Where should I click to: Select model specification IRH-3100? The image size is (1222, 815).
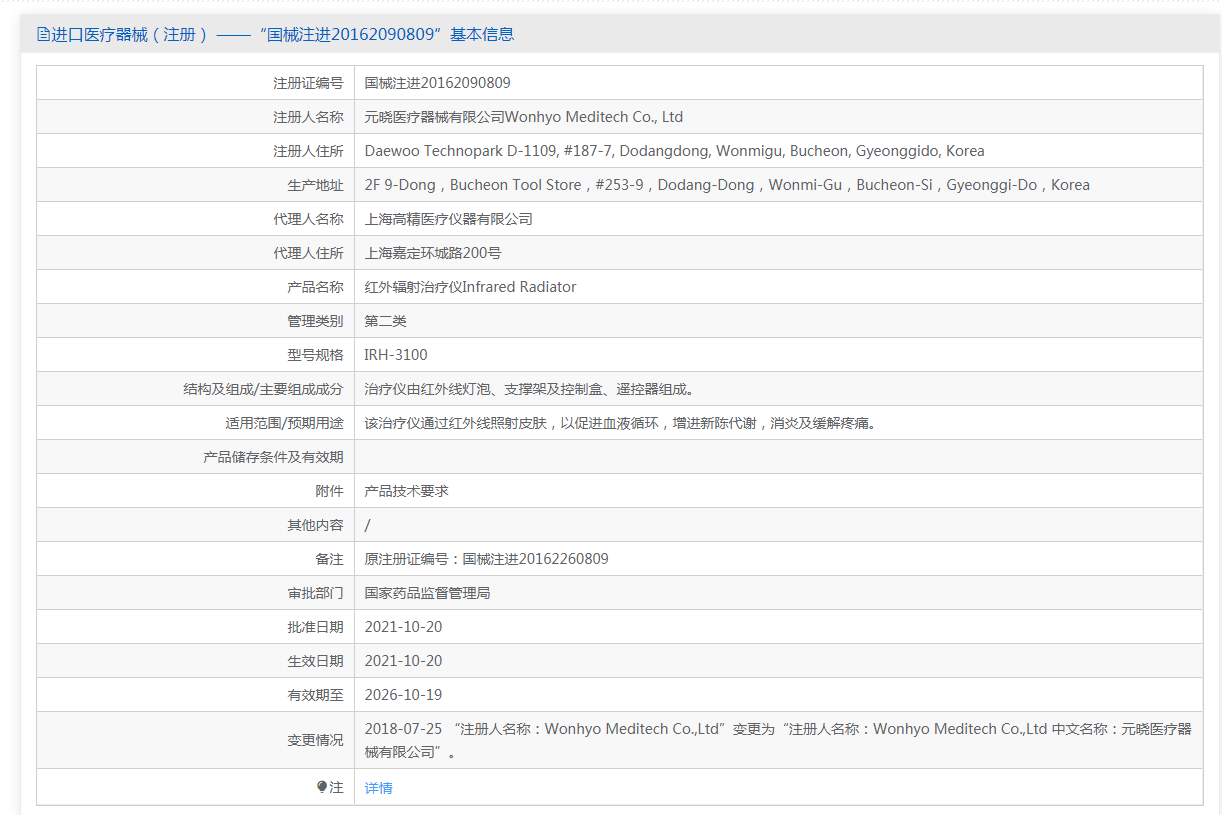[x=396, y=355]
